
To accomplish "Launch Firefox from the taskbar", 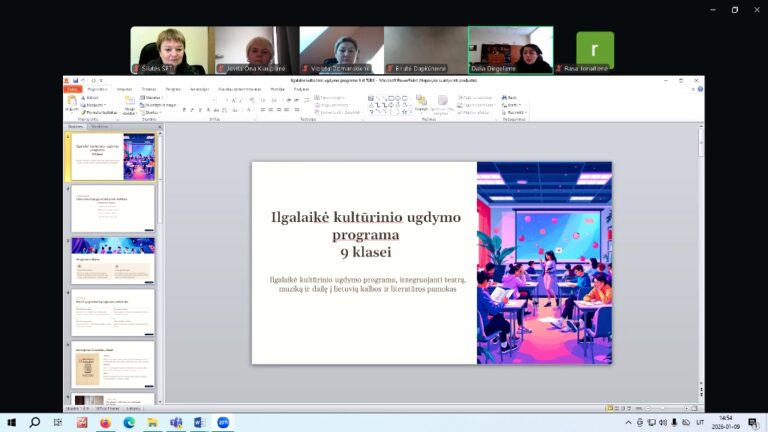I will coord(105,422).
